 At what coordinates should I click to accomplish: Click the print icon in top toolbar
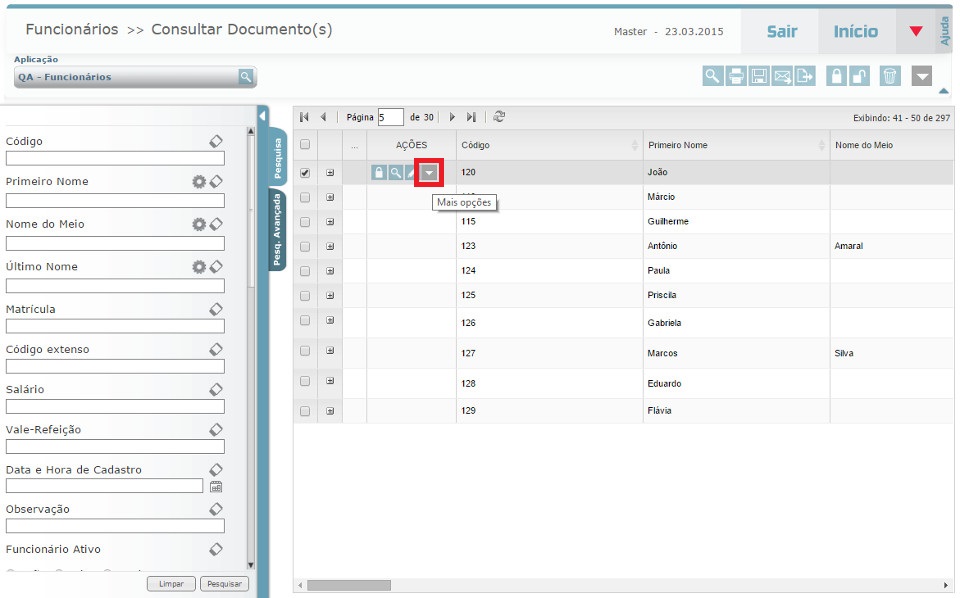tap(736, 76)
